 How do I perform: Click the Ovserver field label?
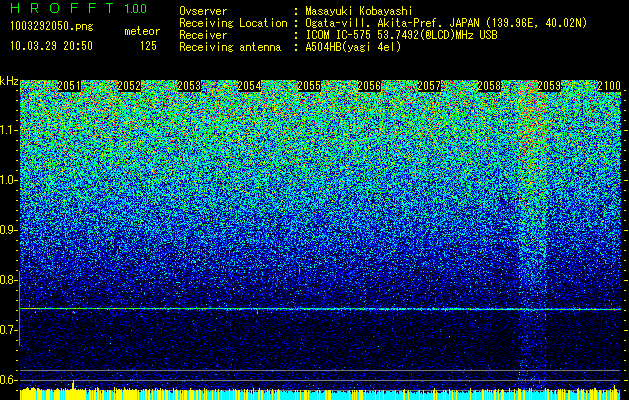coord(203,11)
